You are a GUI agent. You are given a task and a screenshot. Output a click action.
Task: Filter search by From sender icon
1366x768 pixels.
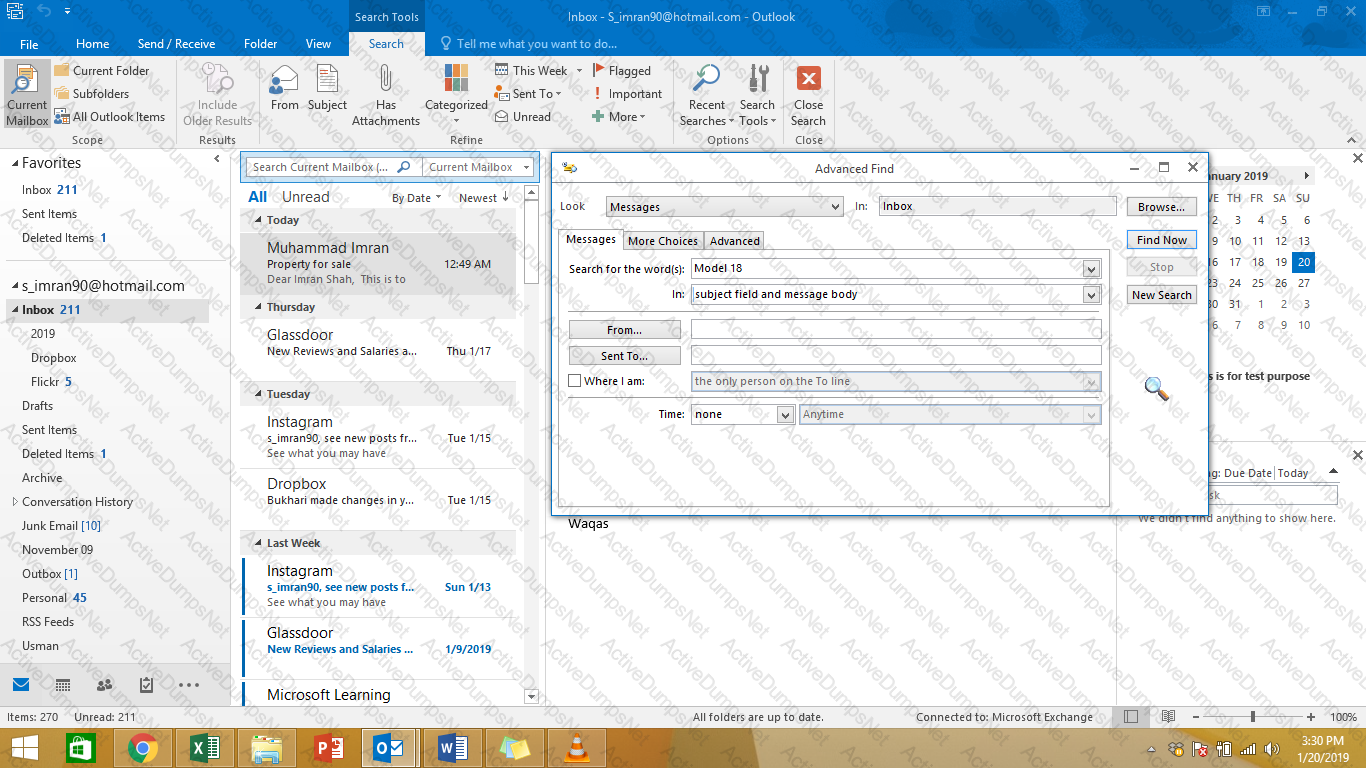[284, 79]
